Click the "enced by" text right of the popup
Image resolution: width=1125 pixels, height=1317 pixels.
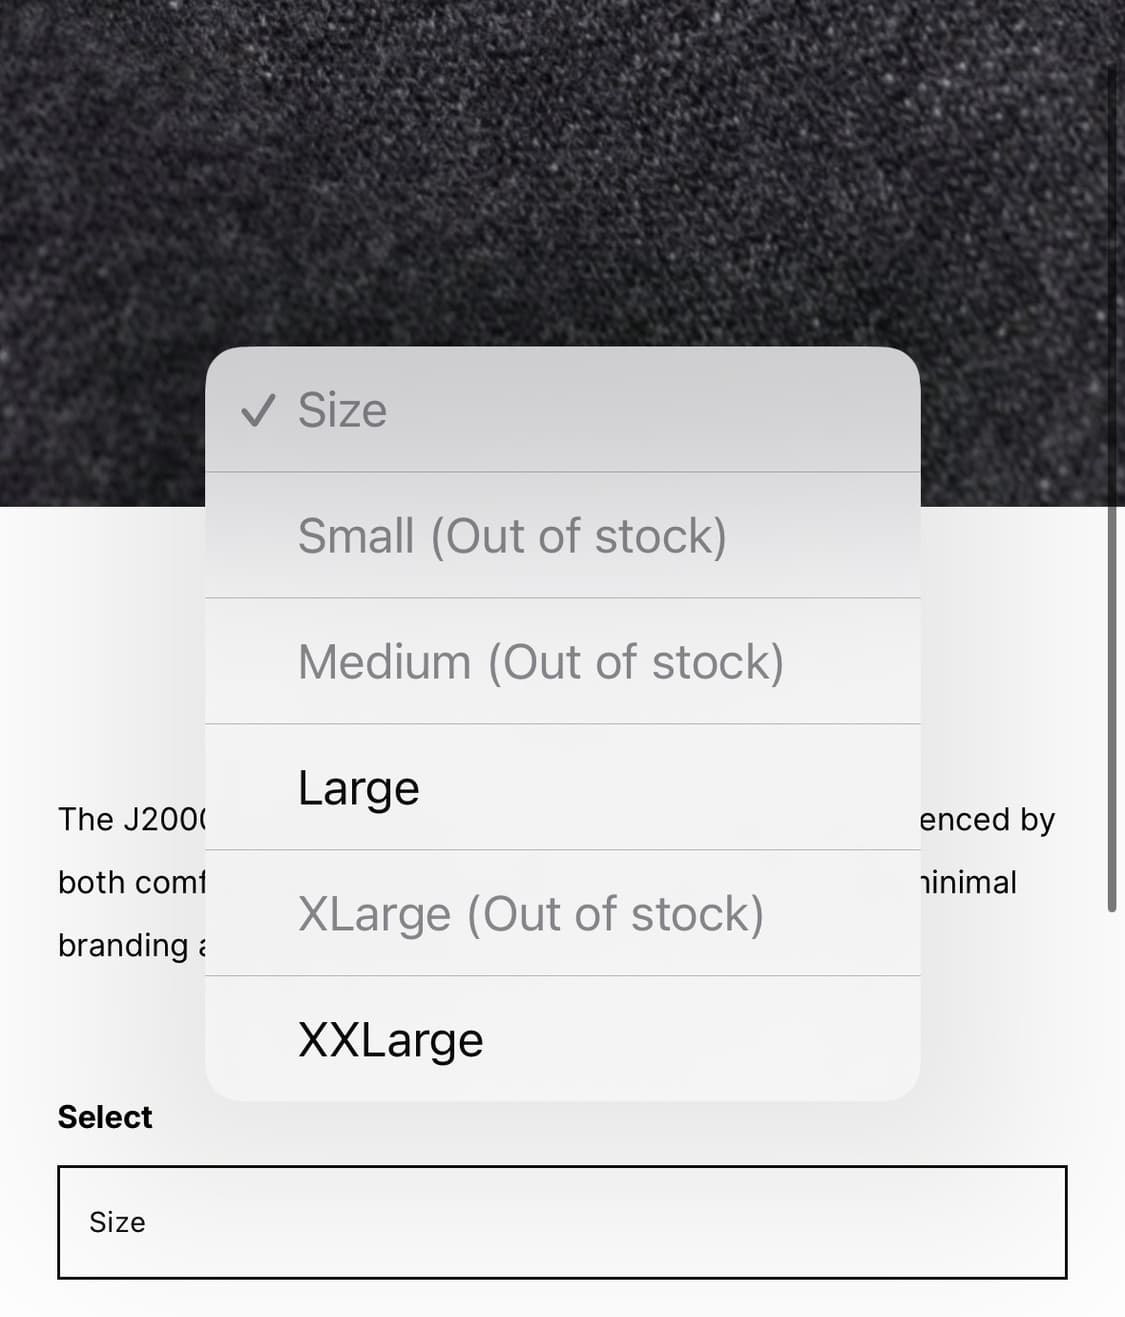tap(987, 820)
